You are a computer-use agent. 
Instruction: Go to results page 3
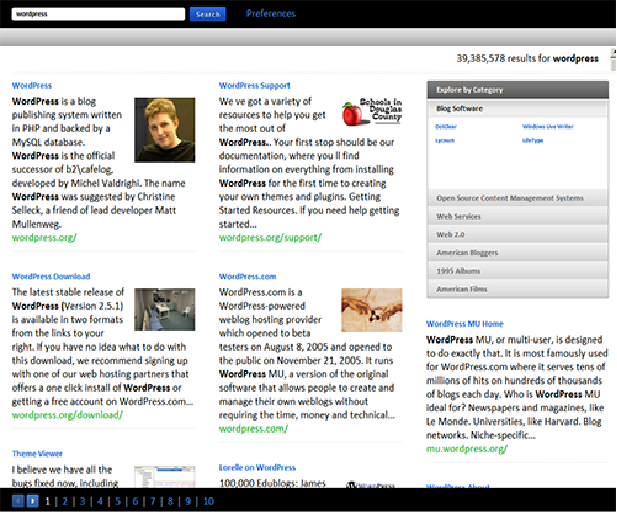(82, 501)
